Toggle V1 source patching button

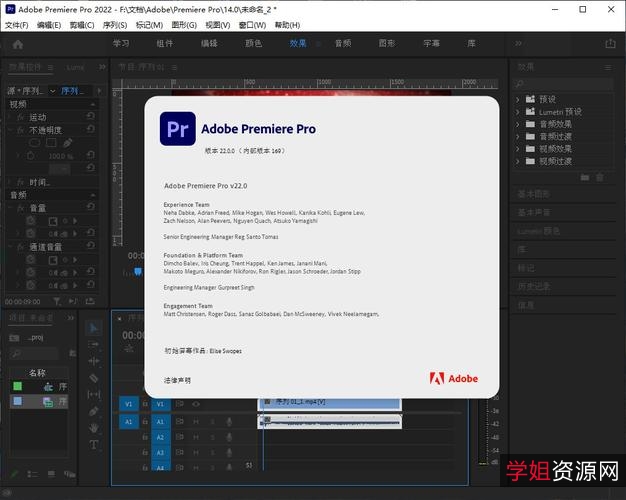(x=129, y=404)
